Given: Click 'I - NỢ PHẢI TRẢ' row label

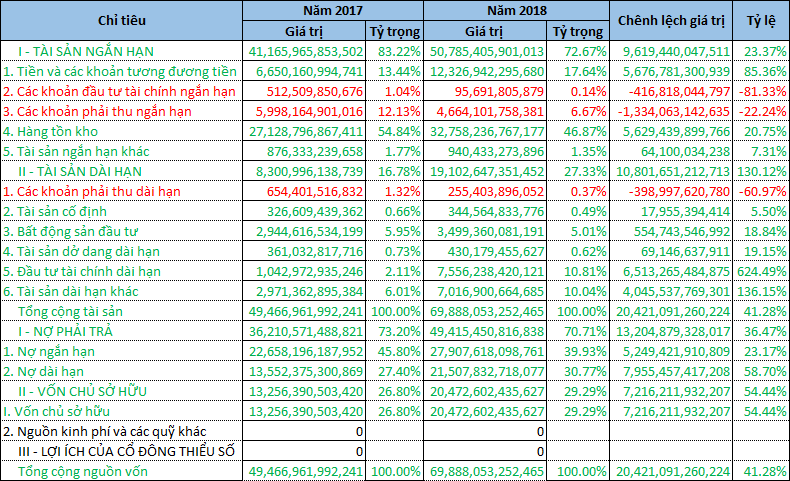Looking at the screenshot, I should coord(65,332).
